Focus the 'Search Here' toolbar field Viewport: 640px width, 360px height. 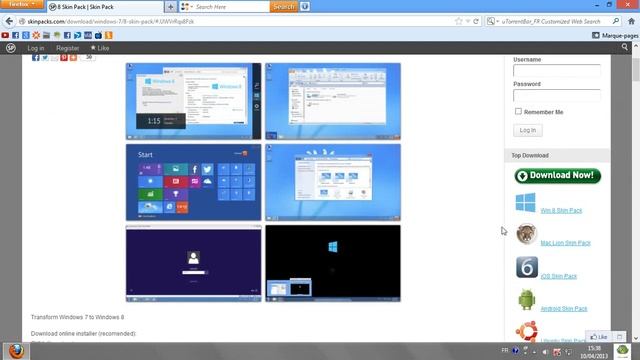[231, 7]
